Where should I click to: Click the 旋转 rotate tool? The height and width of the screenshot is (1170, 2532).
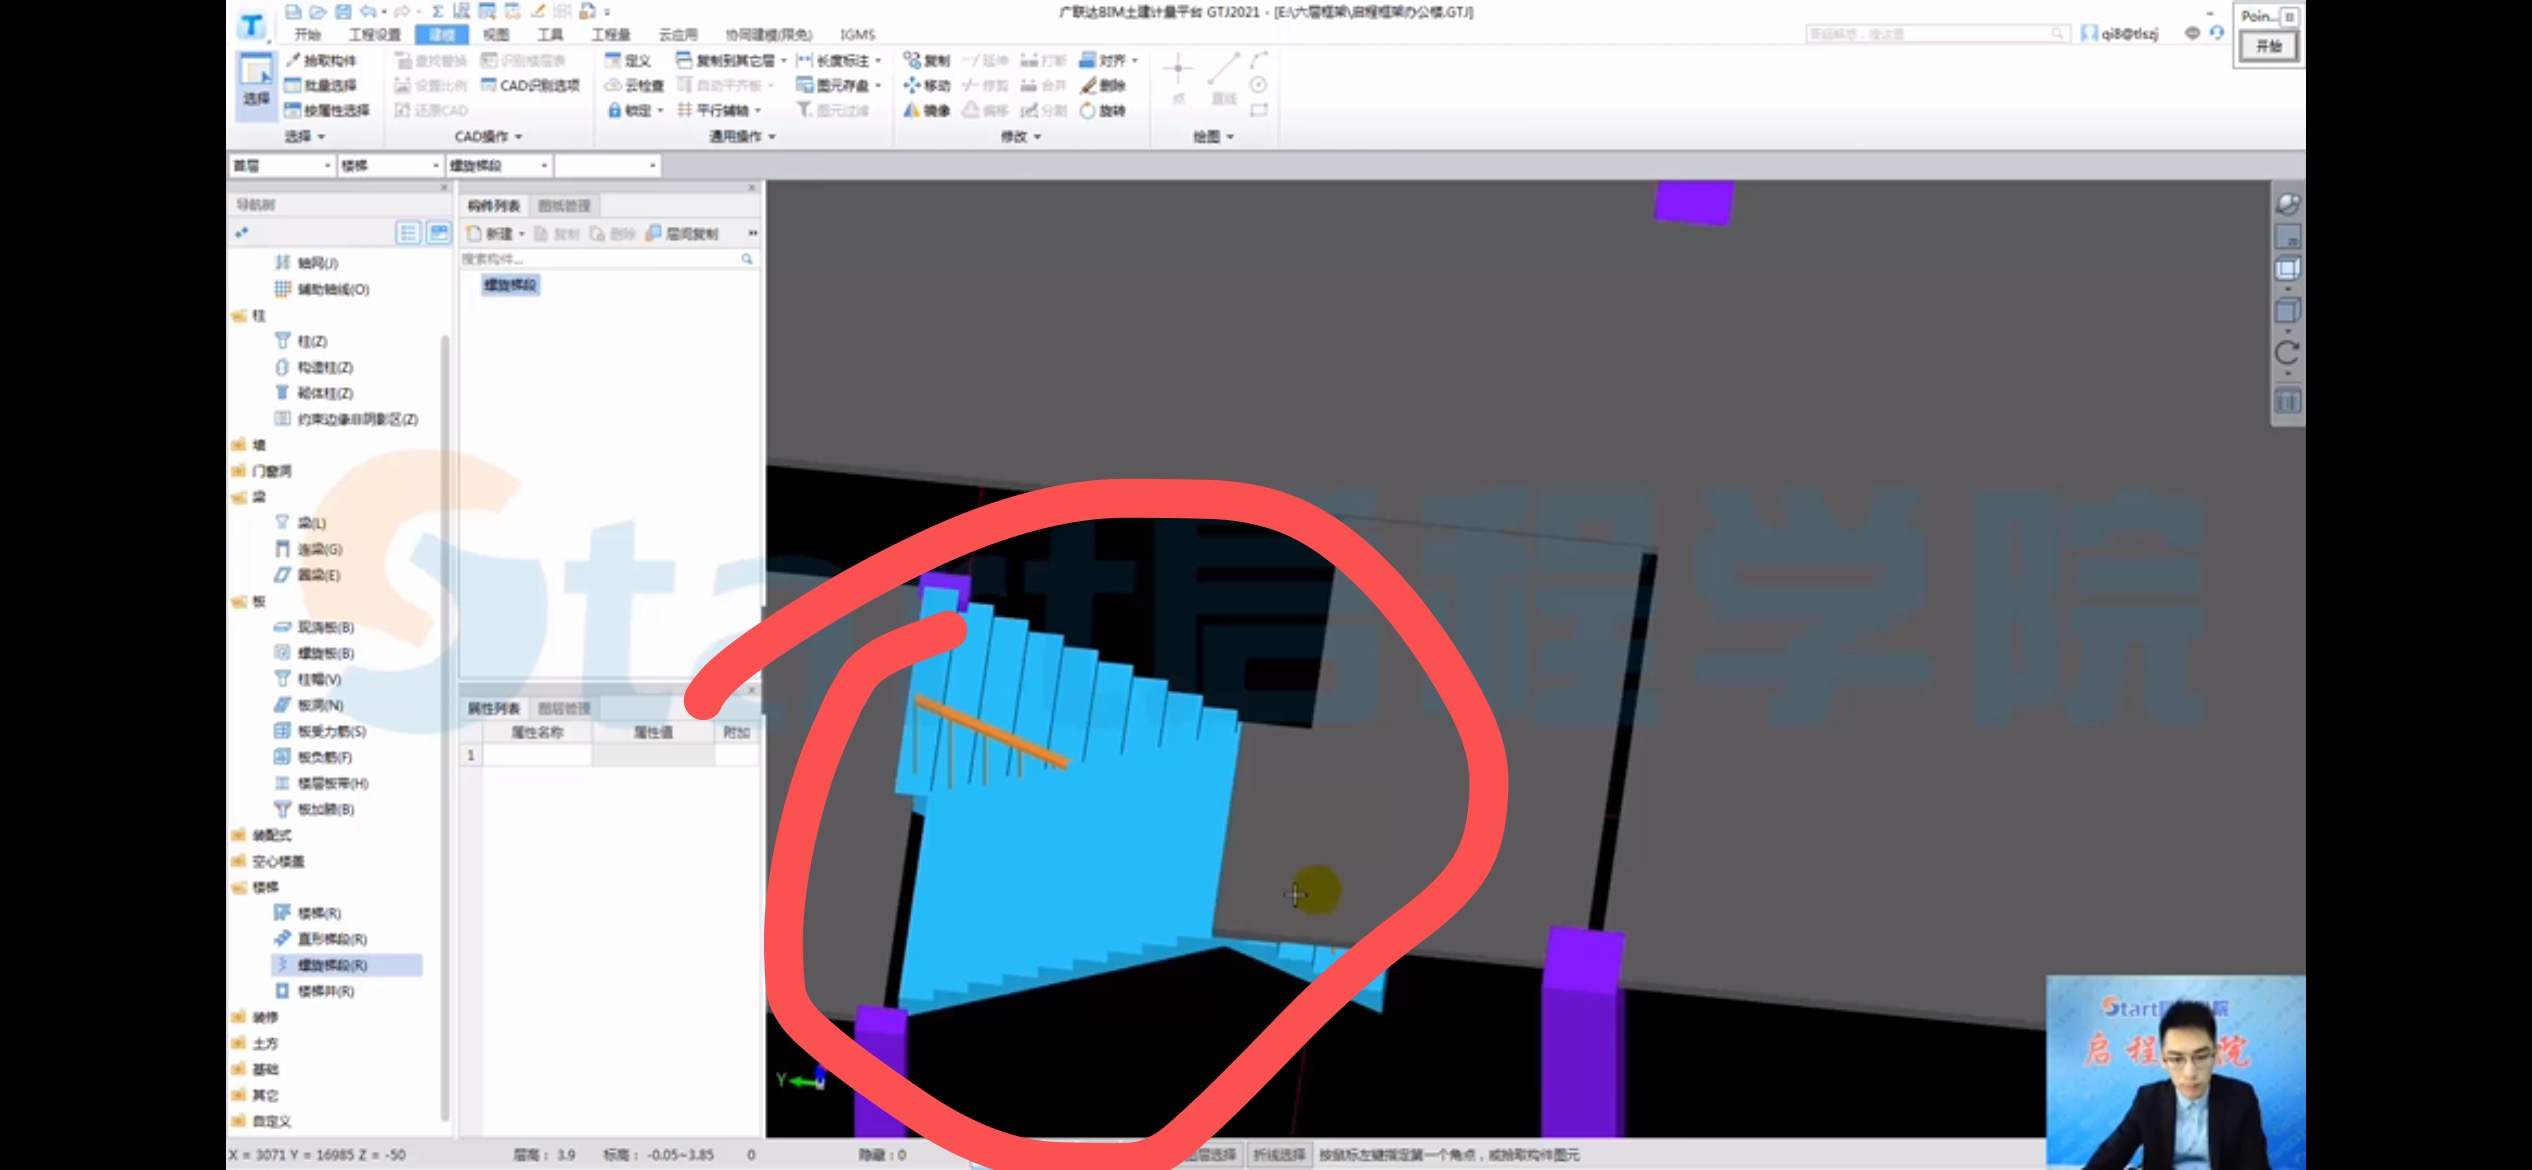tap(1102, 110)
